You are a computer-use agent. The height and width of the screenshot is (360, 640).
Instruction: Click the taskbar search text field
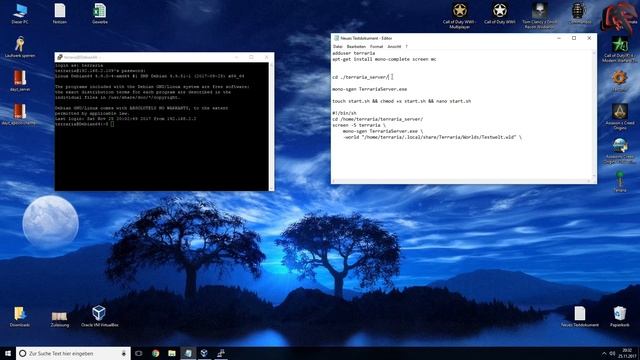[x=73, y=353]
